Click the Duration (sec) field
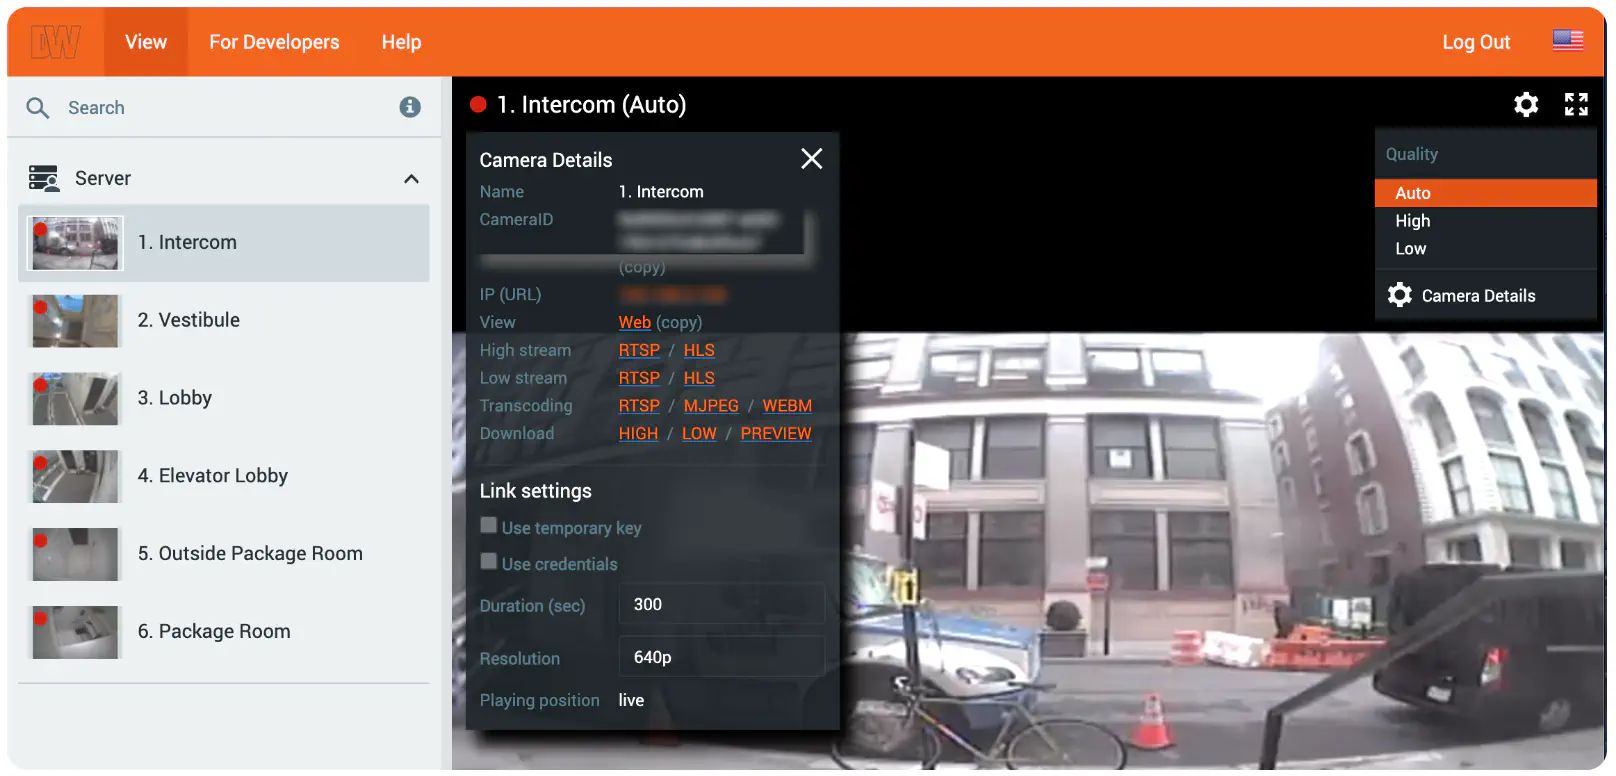Screen dimensions: 1616x776 point(721,605)
